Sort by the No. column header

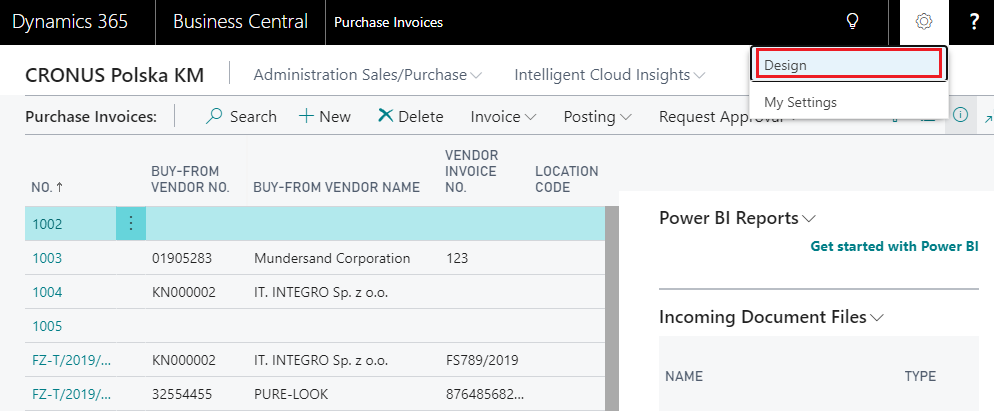pos(47,188)
